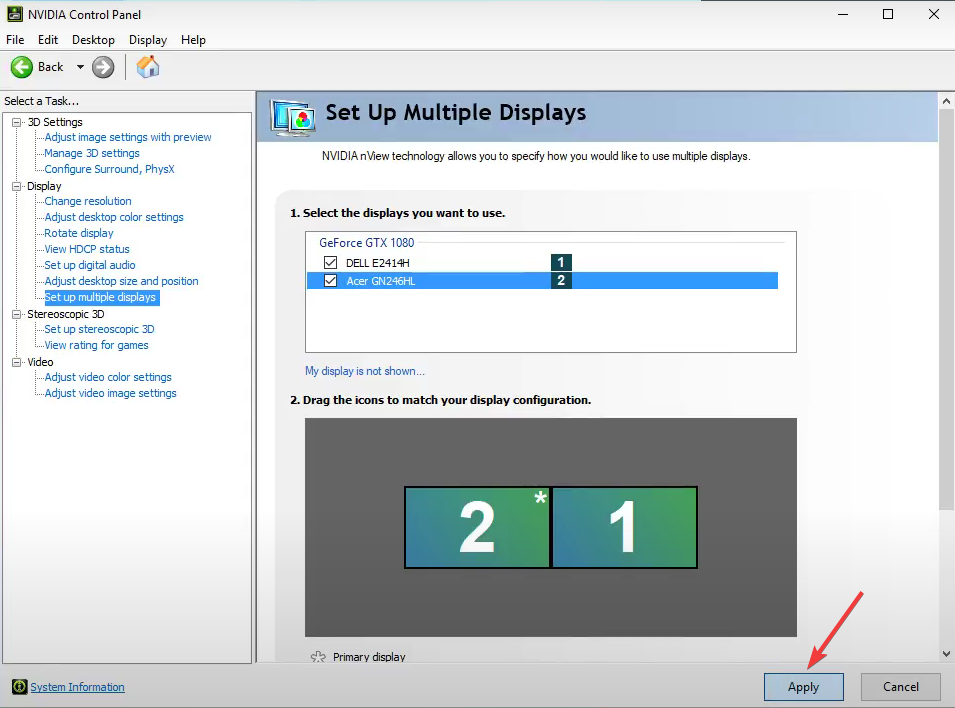The height and width of the screenshot is (708, 955).
Task: Click the vertical scrollbar thumb
Action: click(x=946, y=310)
